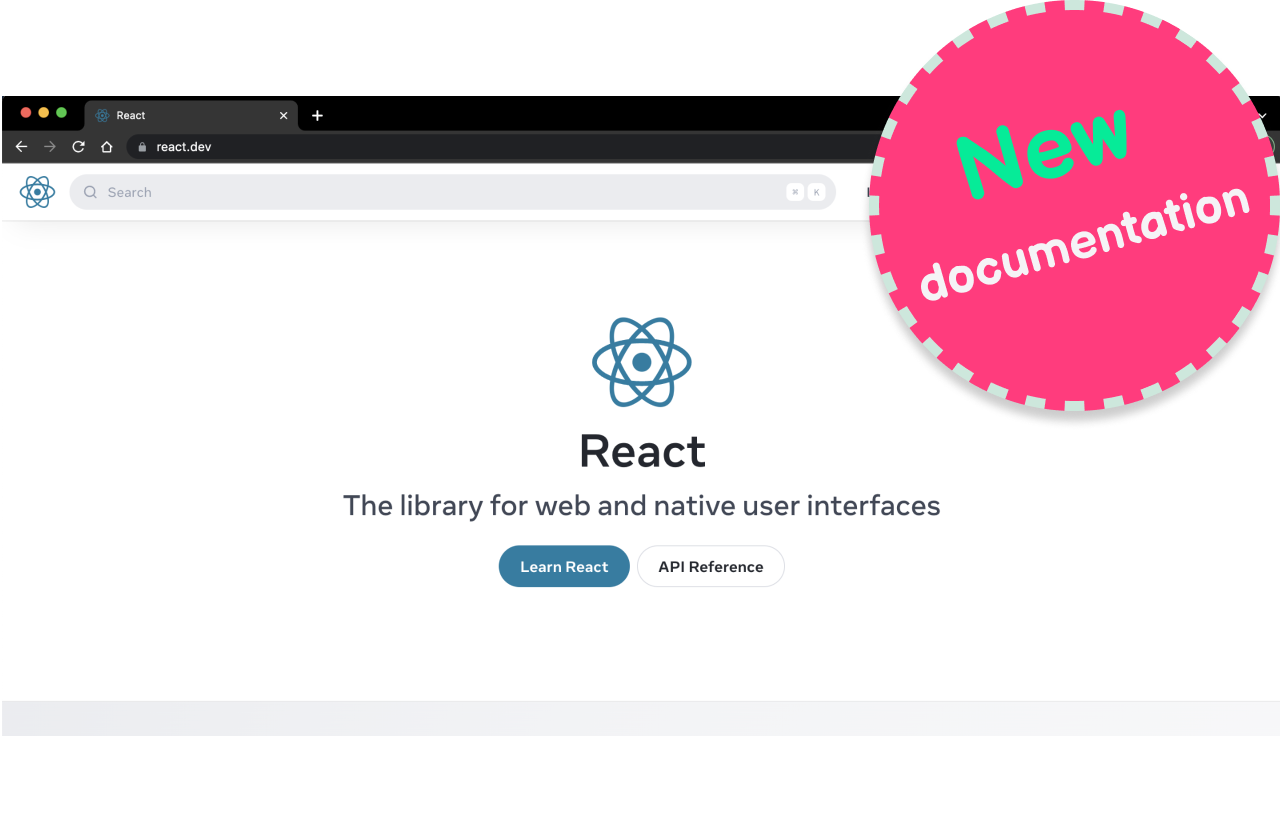This screenshot has width=1280, height=832.
Task: Click the React logo in site header
Action: tap(37, 192)
